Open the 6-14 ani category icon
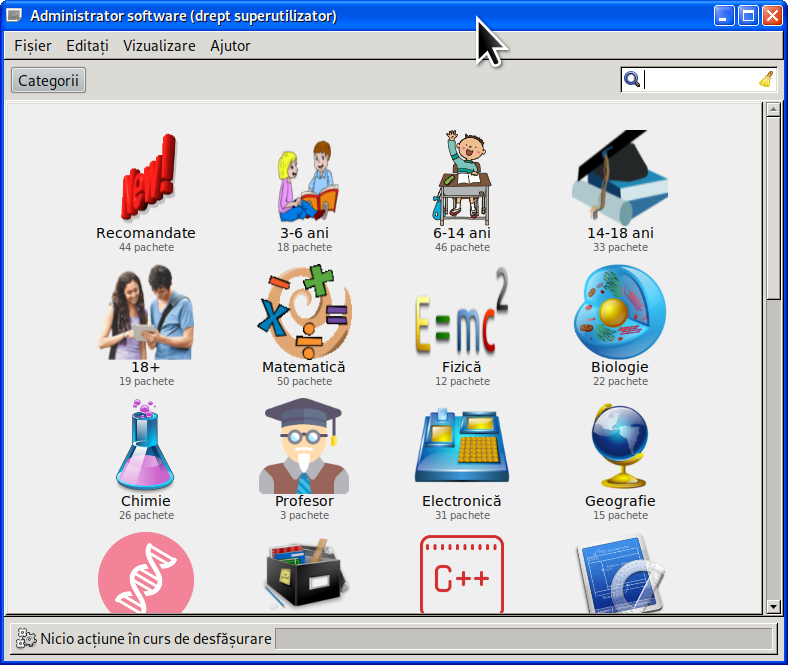 [462, 177]
